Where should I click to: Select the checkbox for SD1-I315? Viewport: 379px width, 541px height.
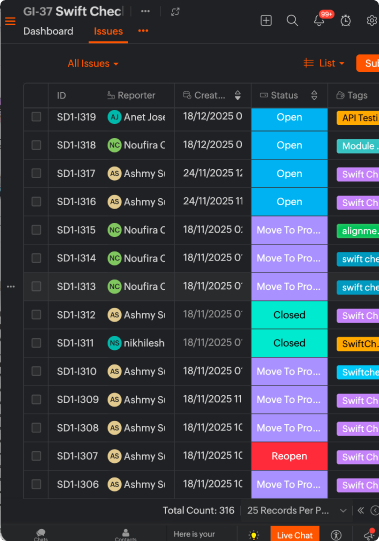coord(36,230)
